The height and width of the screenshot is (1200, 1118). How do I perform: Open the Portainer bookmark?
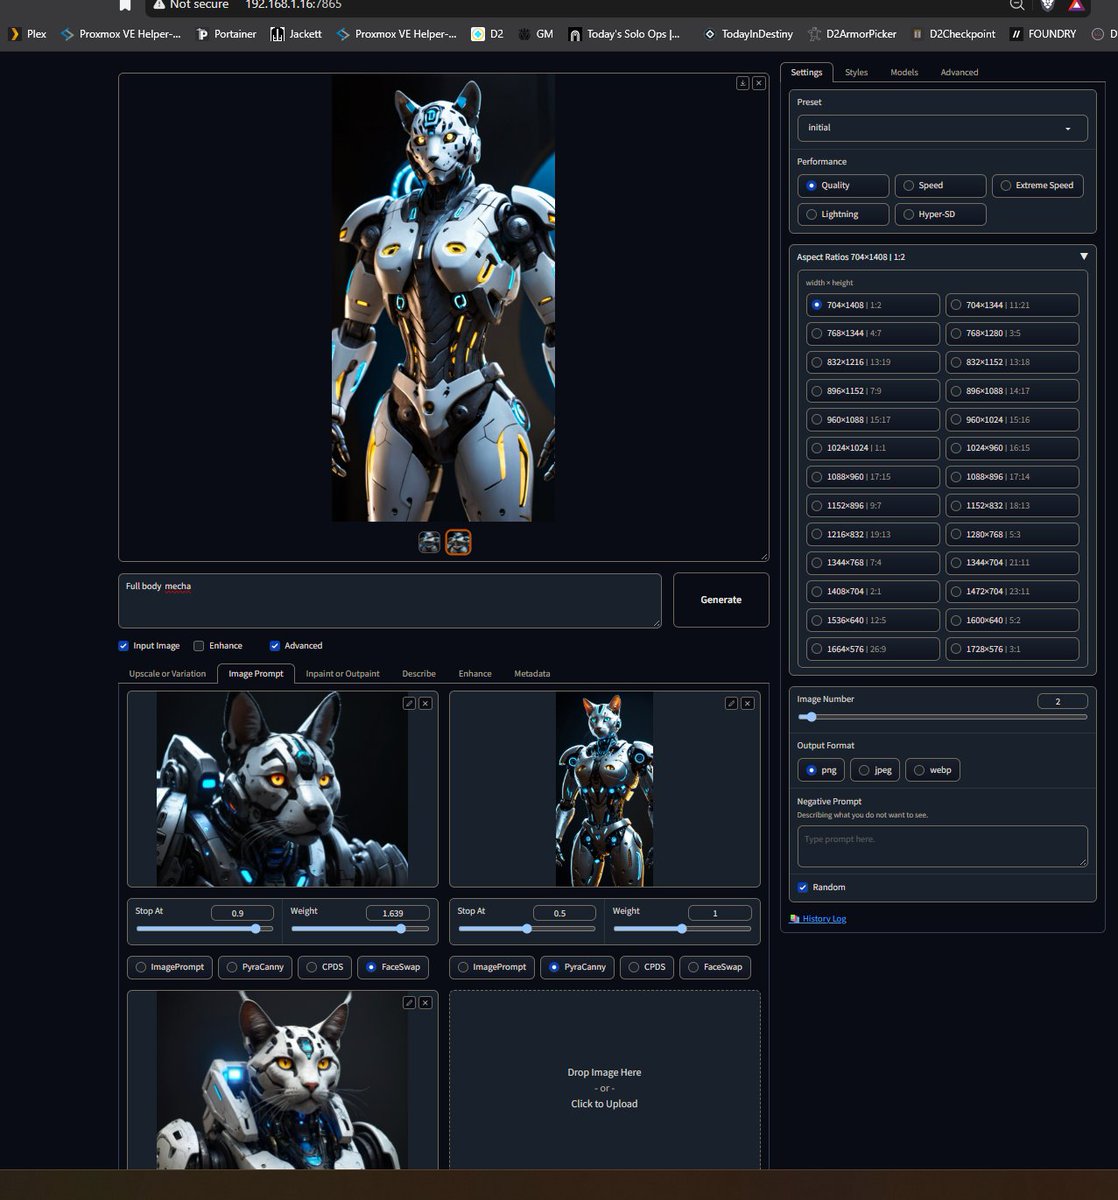[227, 34]
